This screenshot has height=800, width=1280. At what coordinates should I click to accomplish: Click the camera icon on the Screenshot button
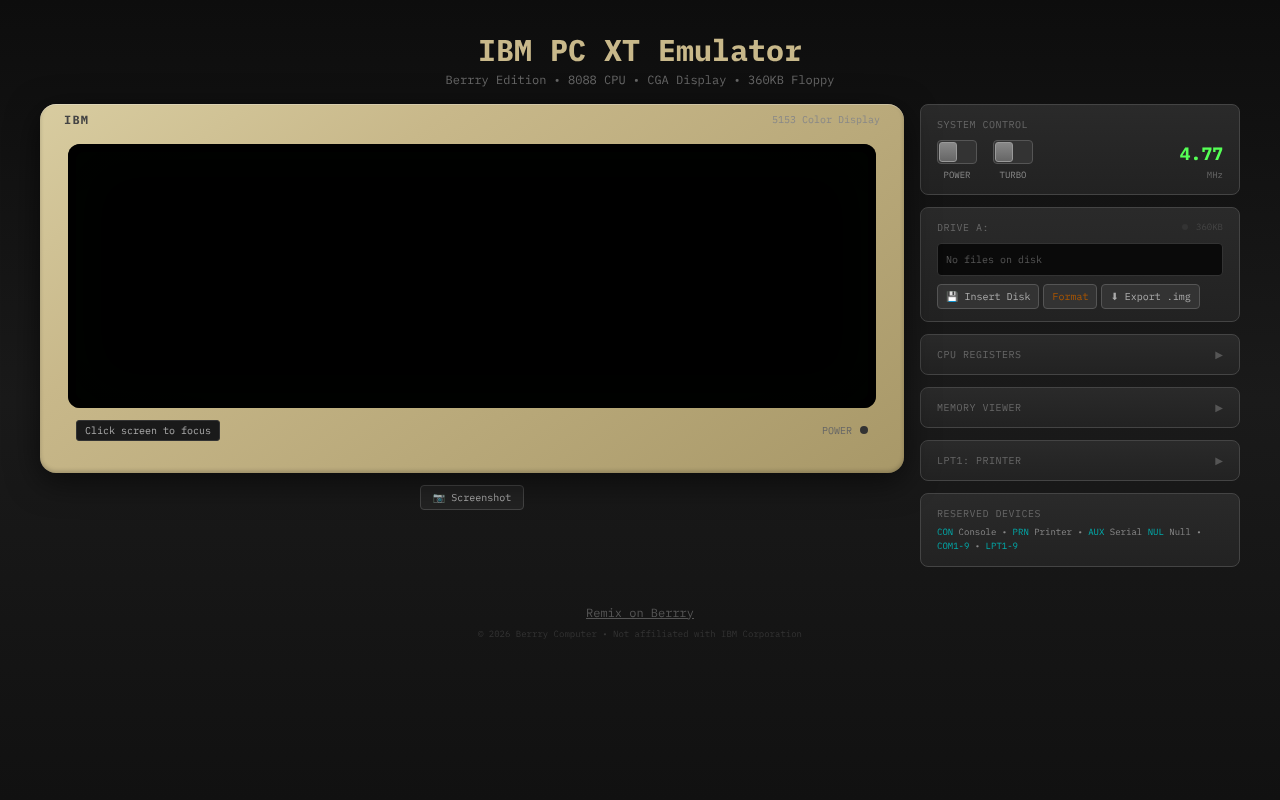pyautogui.click(x=438, y=497)
